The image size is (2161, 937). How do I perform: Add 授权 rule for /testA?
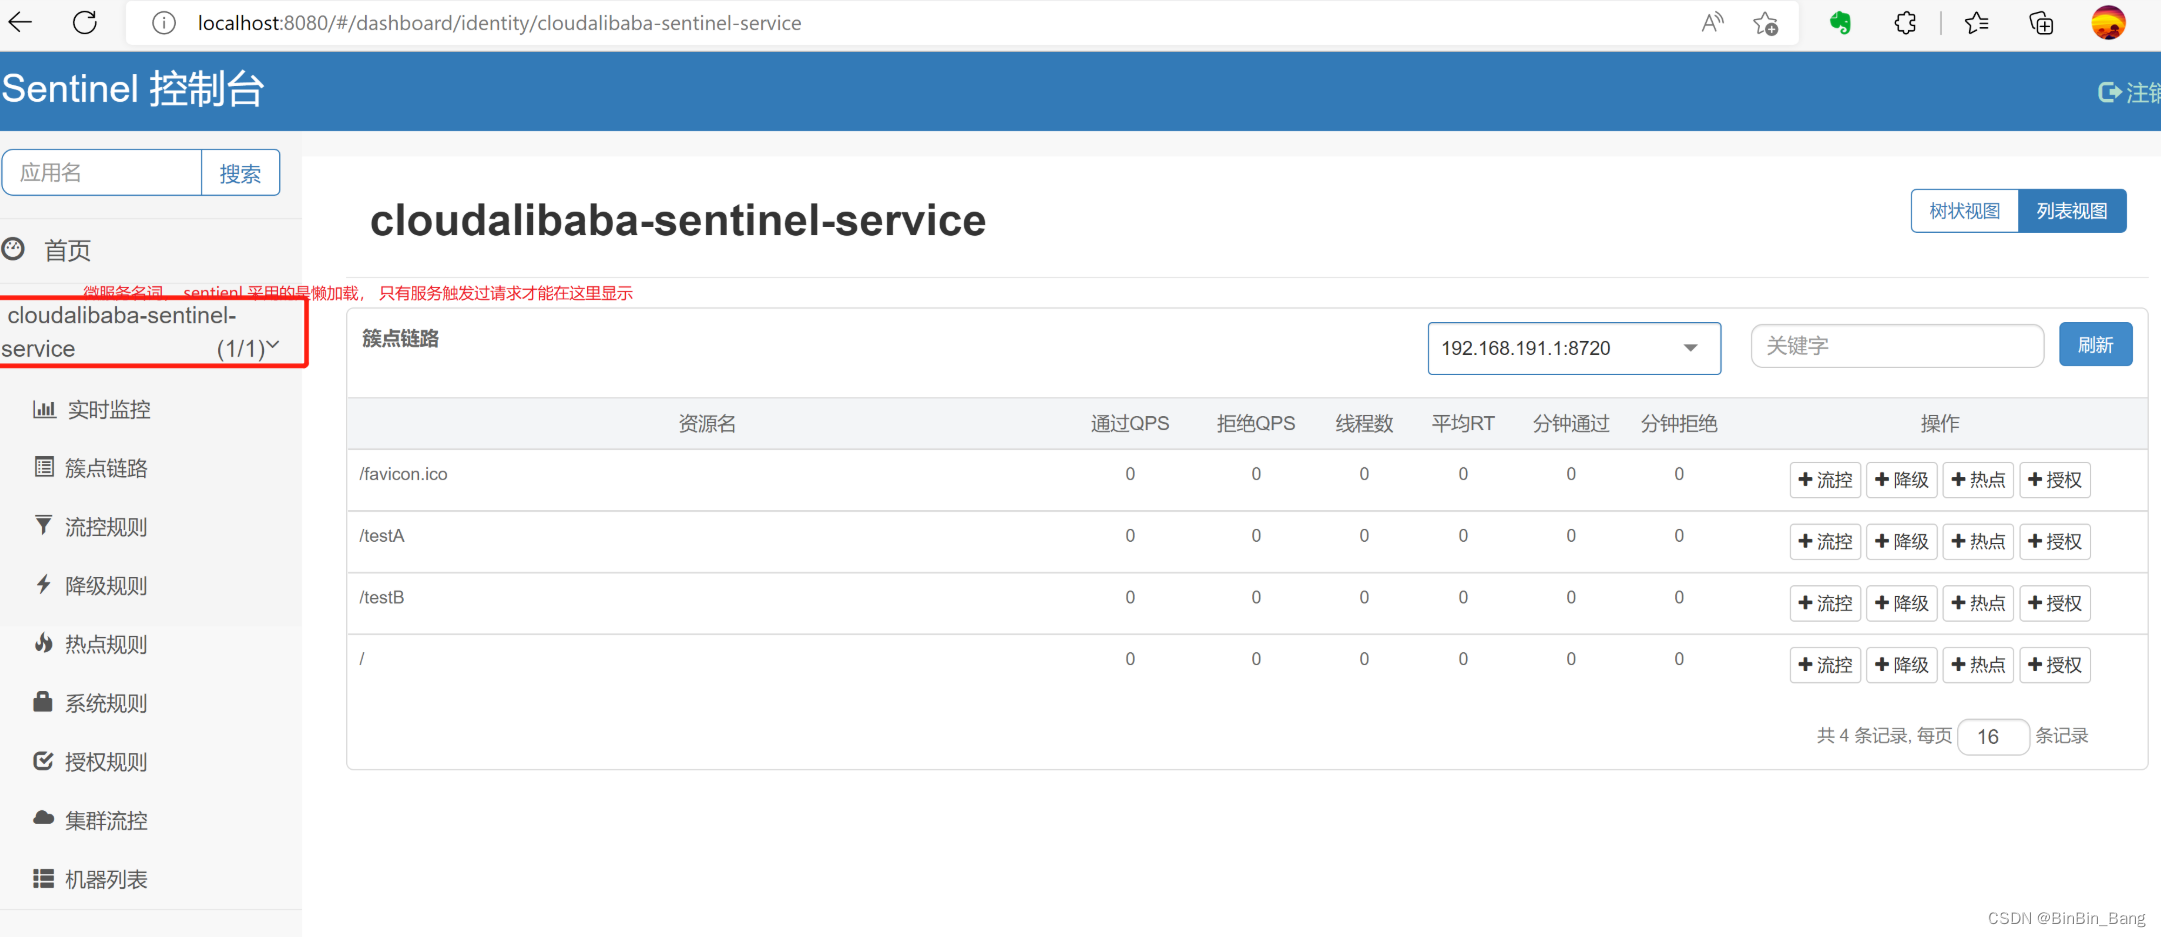click(2055, 542)
